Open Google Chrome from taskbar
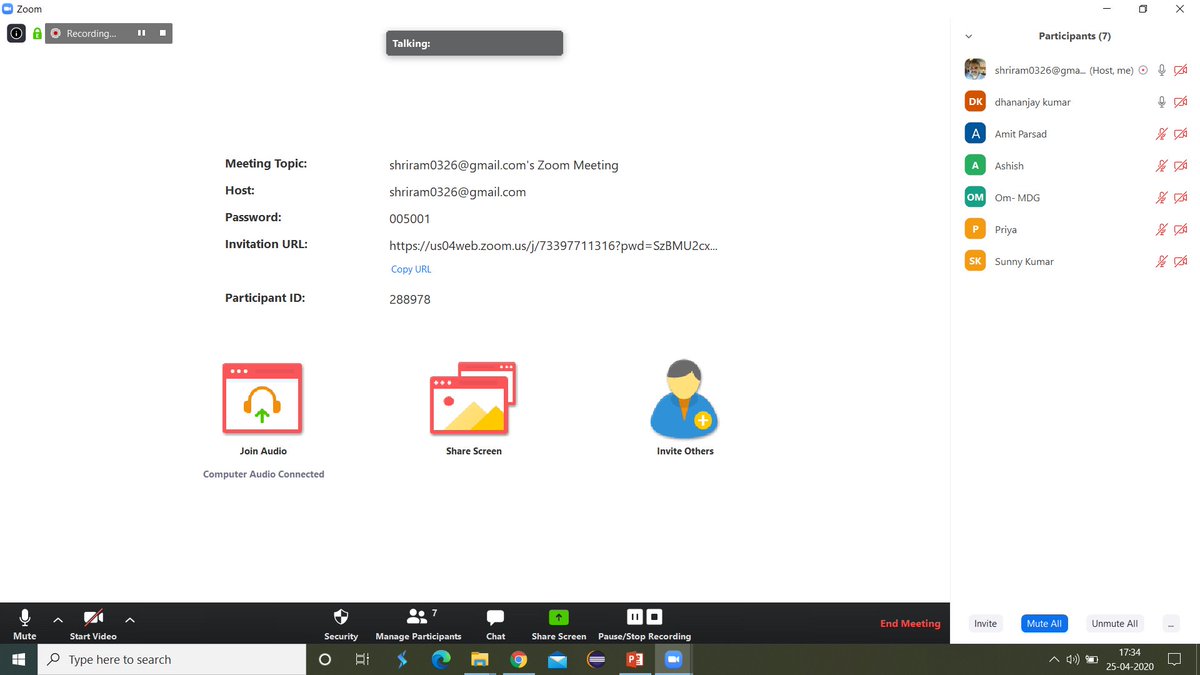Screen dimensions: 1200x675 click(x=518, y=659)
